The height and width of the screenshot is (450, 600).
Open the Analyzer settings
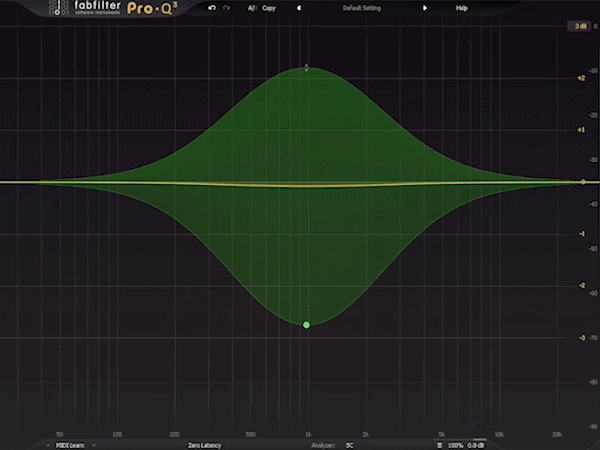(x=323, y=445)
